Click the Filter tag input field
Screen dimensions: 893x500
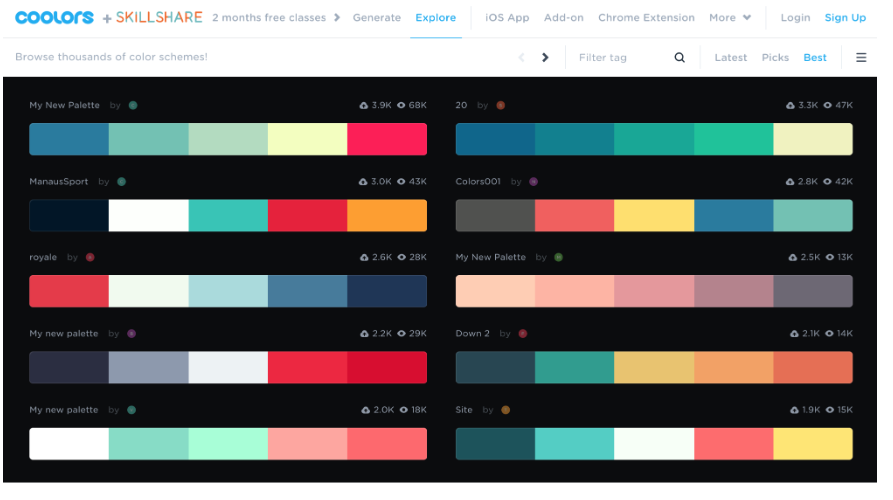pos(620,58)
